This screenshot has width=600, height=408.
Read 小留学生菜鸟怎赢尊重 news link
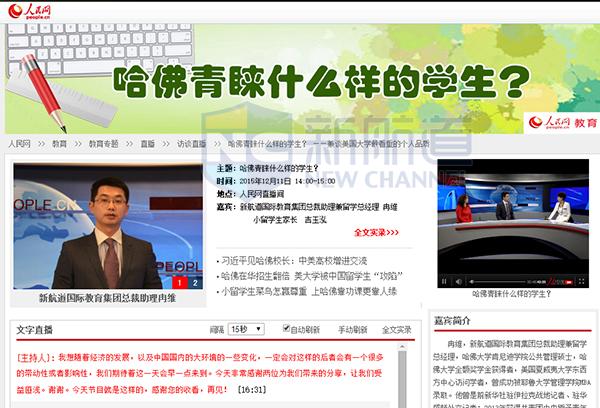309,291
